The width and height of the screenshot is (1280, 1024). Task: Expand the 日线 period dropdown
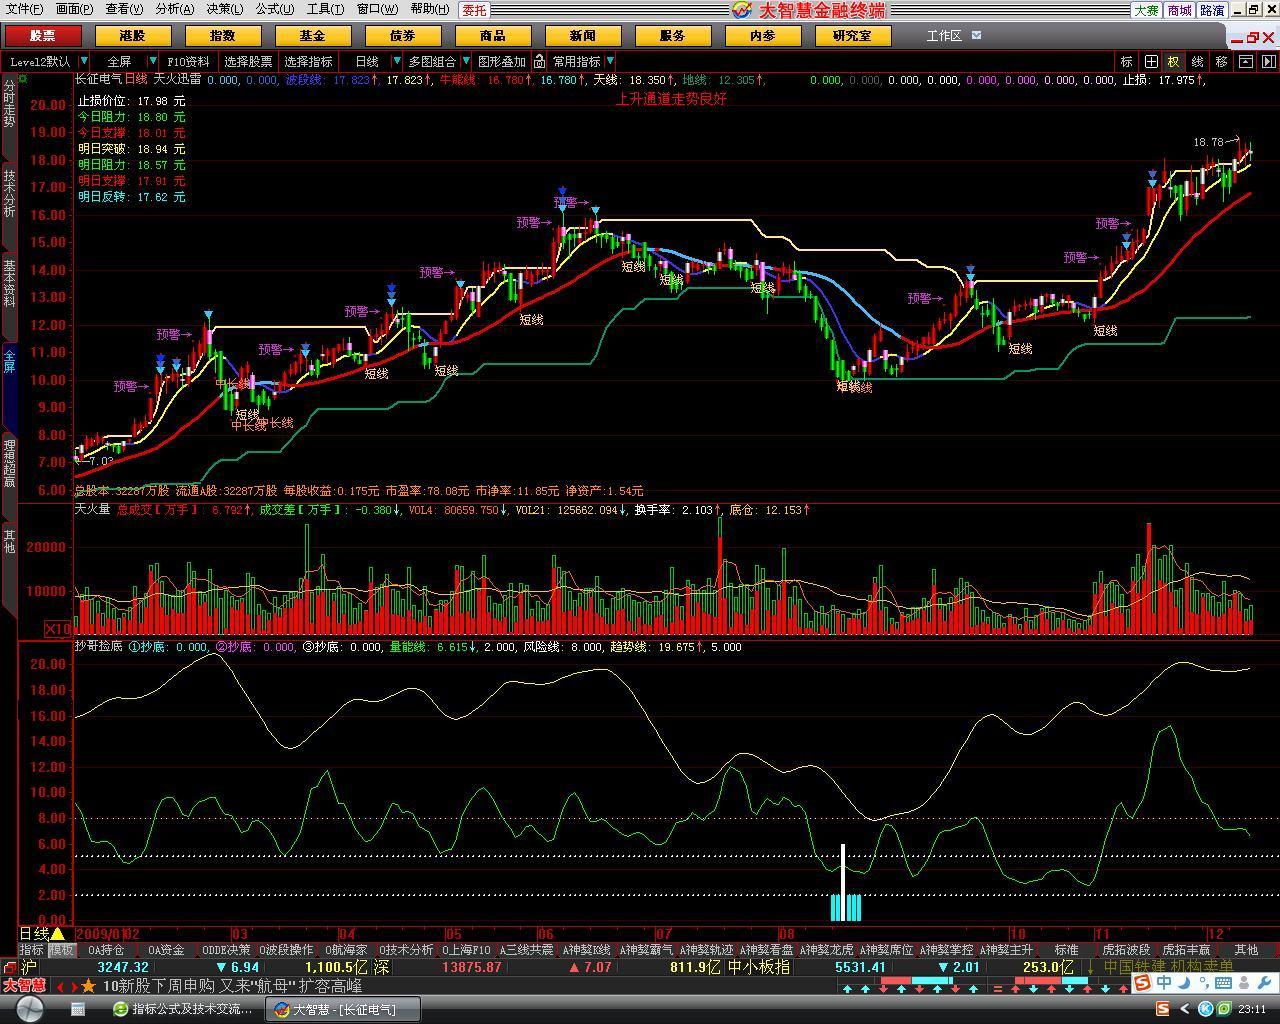click(x=396, y=61)
